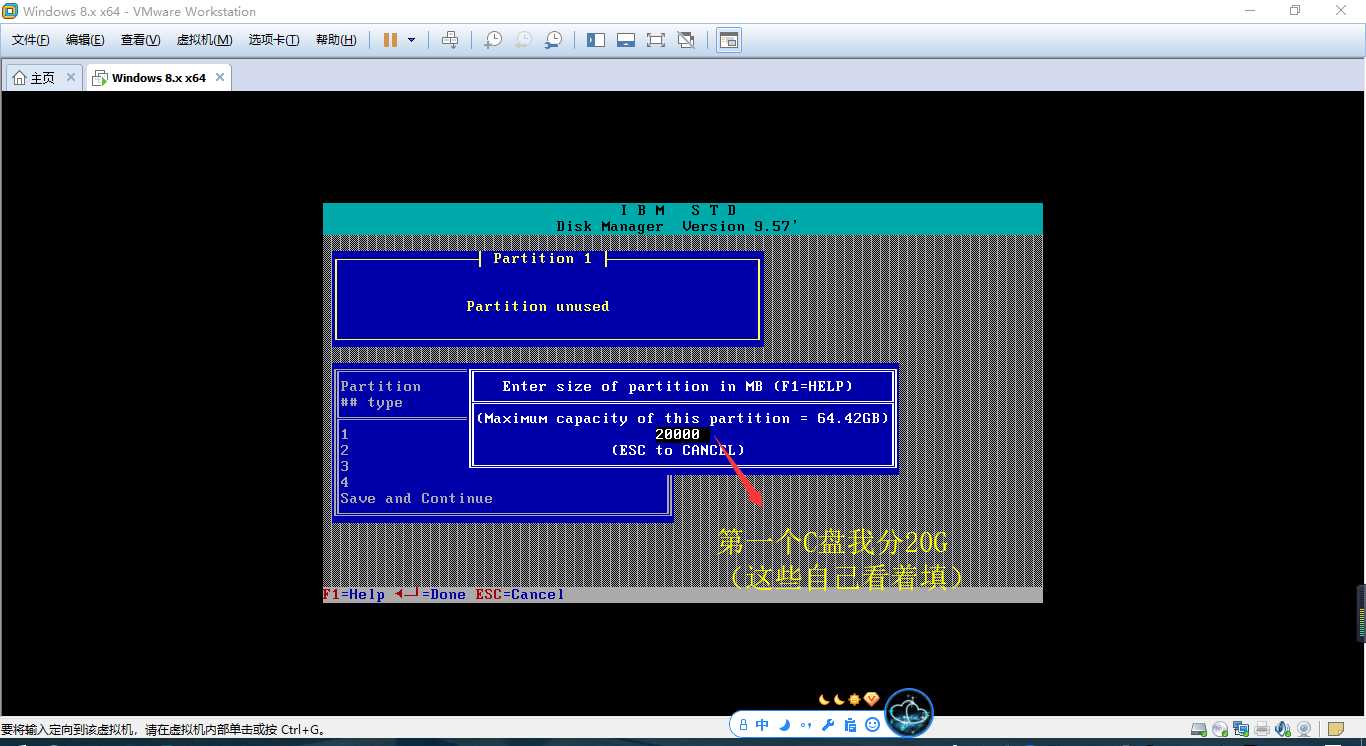
Task: Toggle the 中 Chinese input mode
Action: pyautogui.click(x=762, y=724)
